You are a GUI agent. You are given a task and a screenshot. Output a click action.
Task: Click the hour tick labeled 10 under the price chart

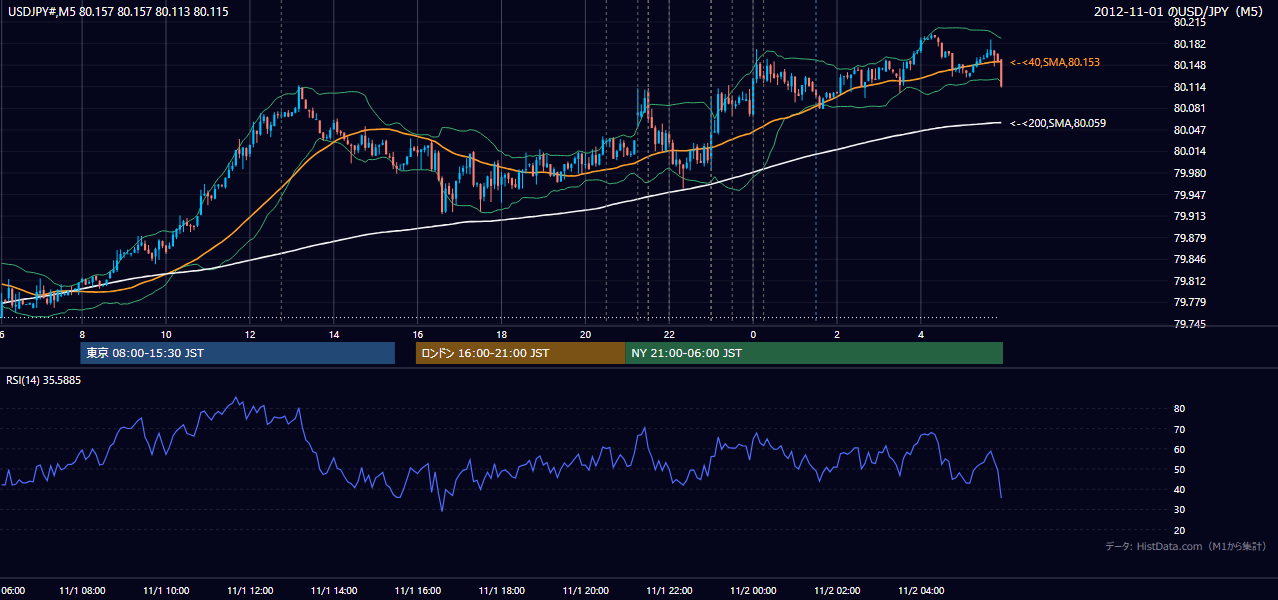point(166,334)
